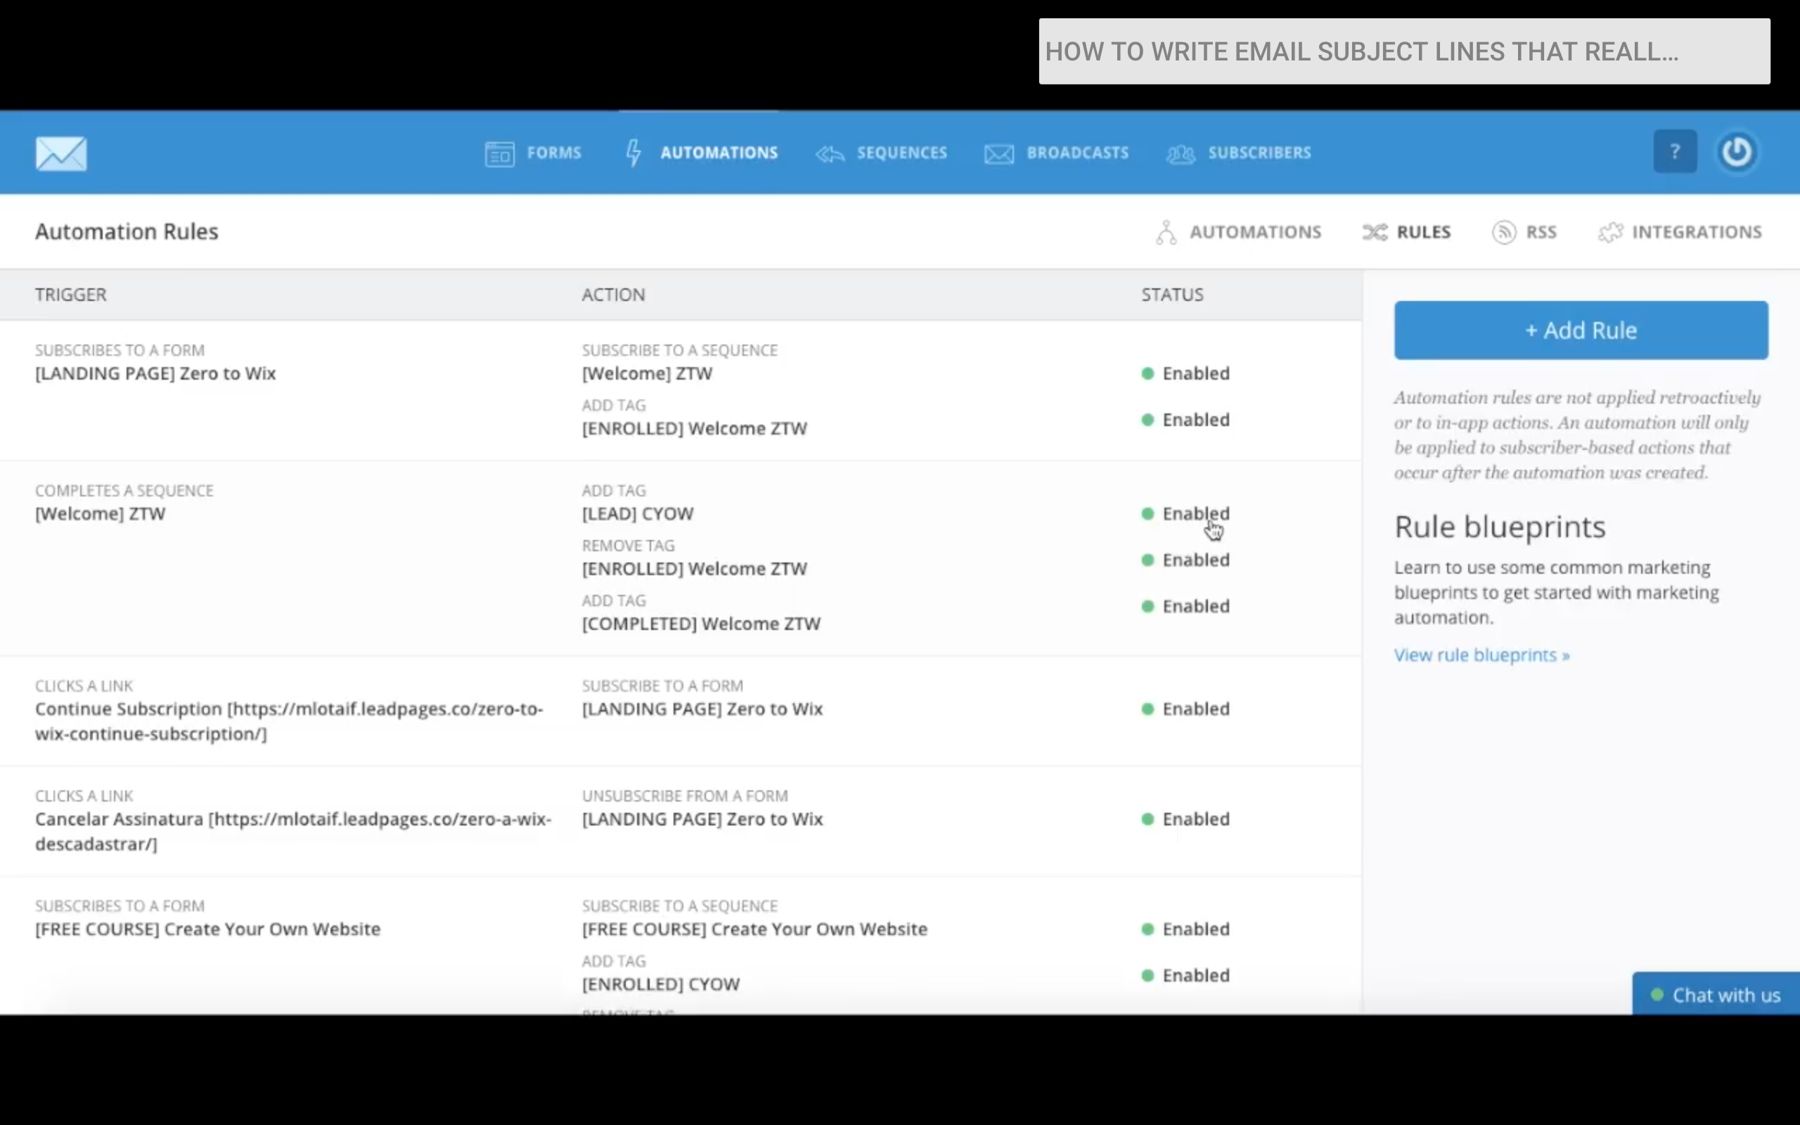Click unsubscribe action [LANDING PAGE] Zero to Wix
This screenshot has width=1800, height=1125.
[x=702, y=819]
